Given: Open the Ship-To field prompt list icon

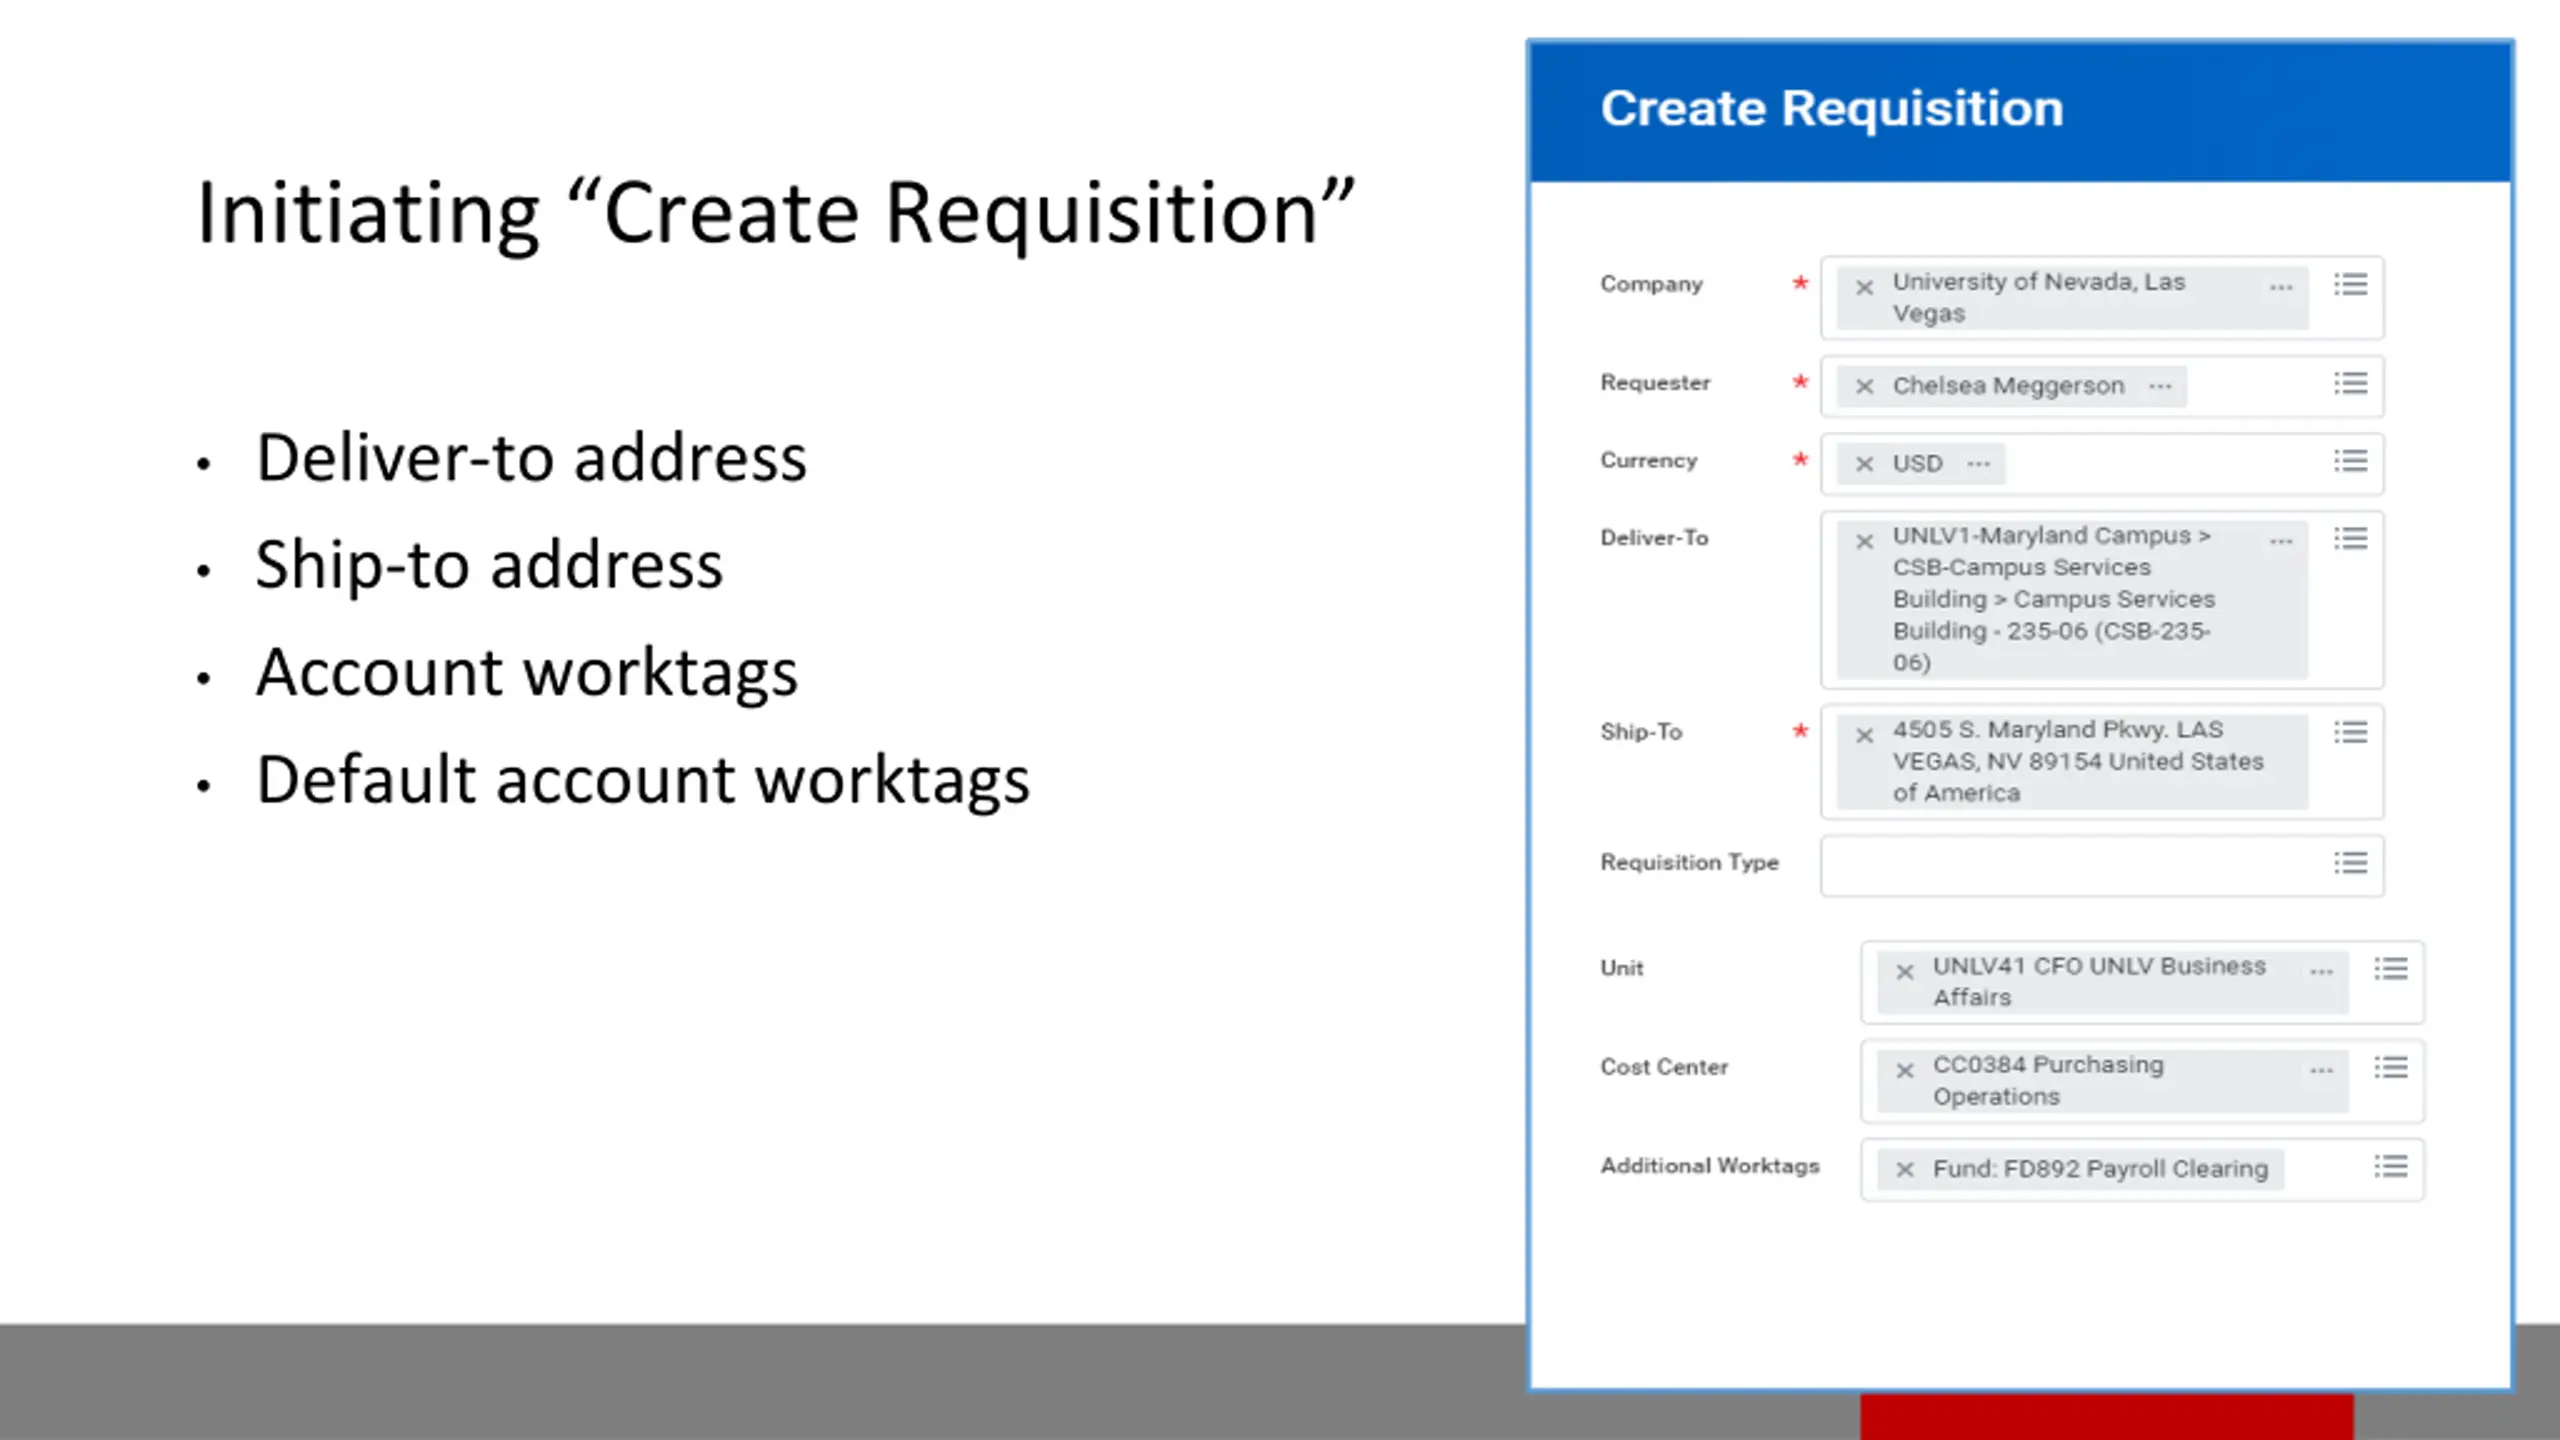Looking at the screenshot, I should click(x=2350, y=733).
